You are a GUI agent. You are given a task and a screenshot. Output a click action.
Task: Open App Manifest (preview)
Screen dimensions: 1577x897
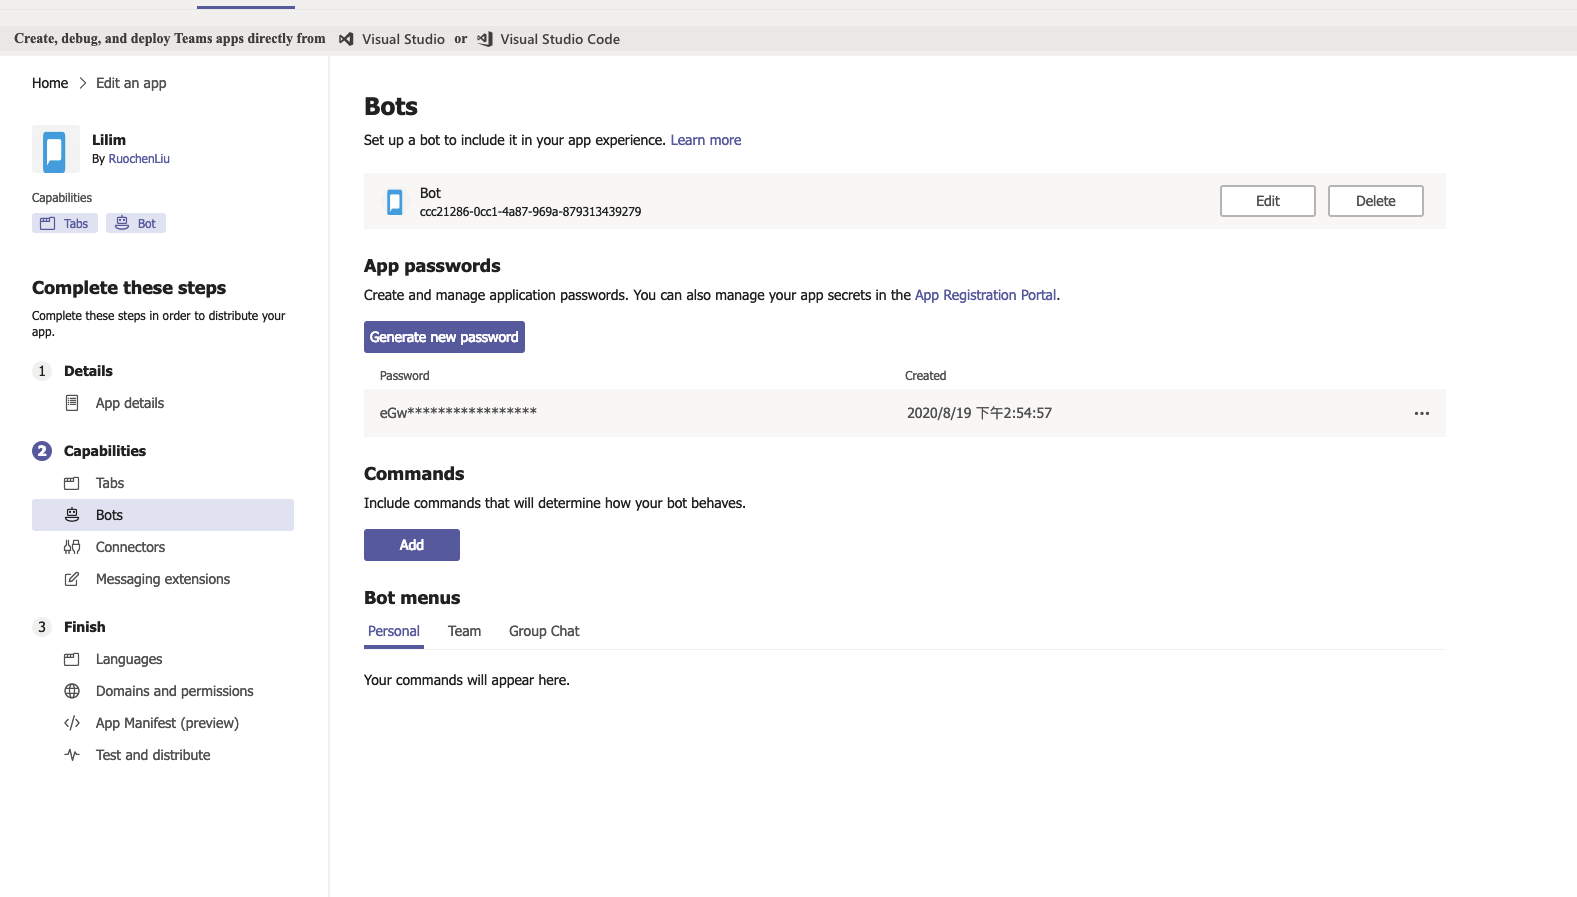click(x=167, y=723)
